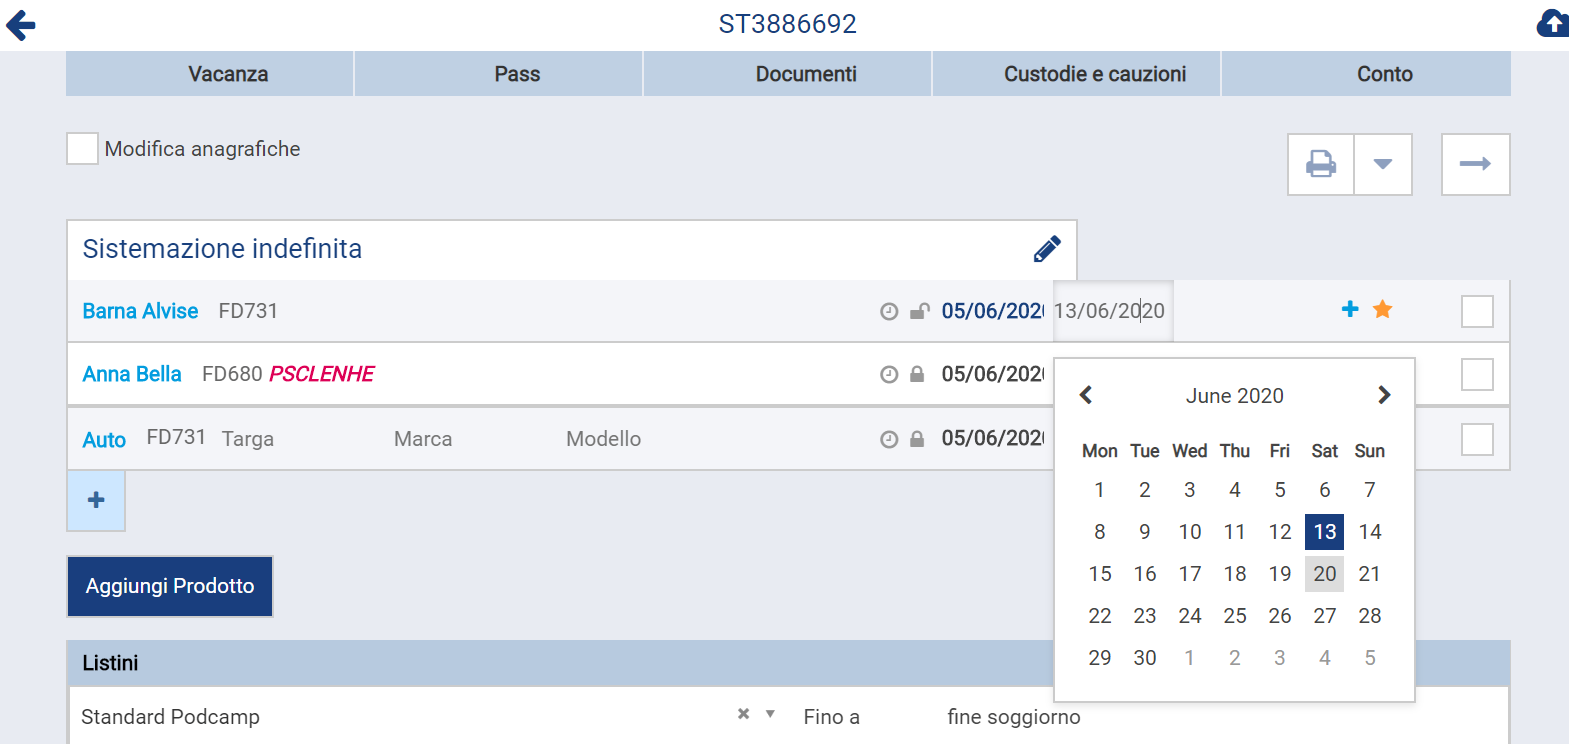Click the right arrow forward button
This screenshot has width=1569, height=744.
point(1475,164)
